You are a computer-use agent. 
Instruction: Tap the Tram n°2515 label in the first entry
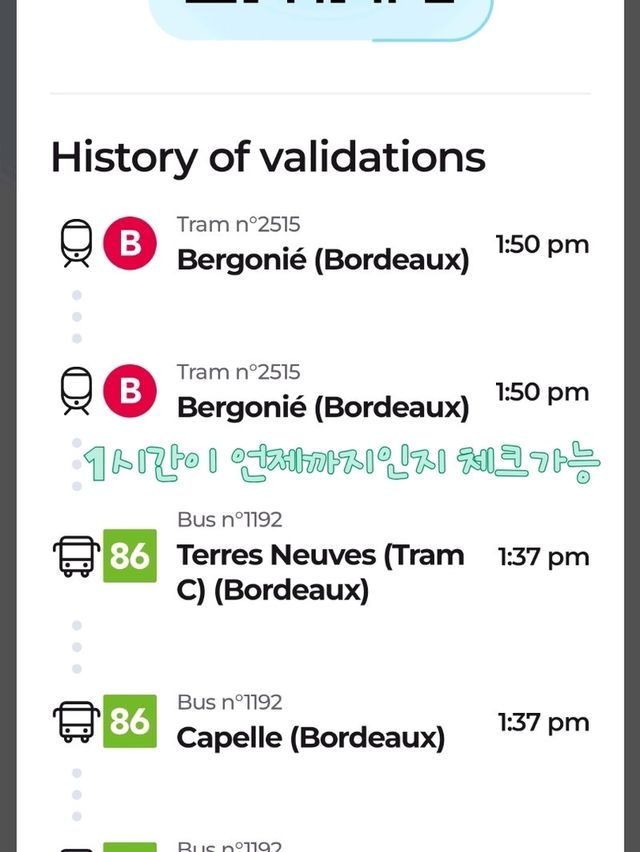(x=238, y=224)
